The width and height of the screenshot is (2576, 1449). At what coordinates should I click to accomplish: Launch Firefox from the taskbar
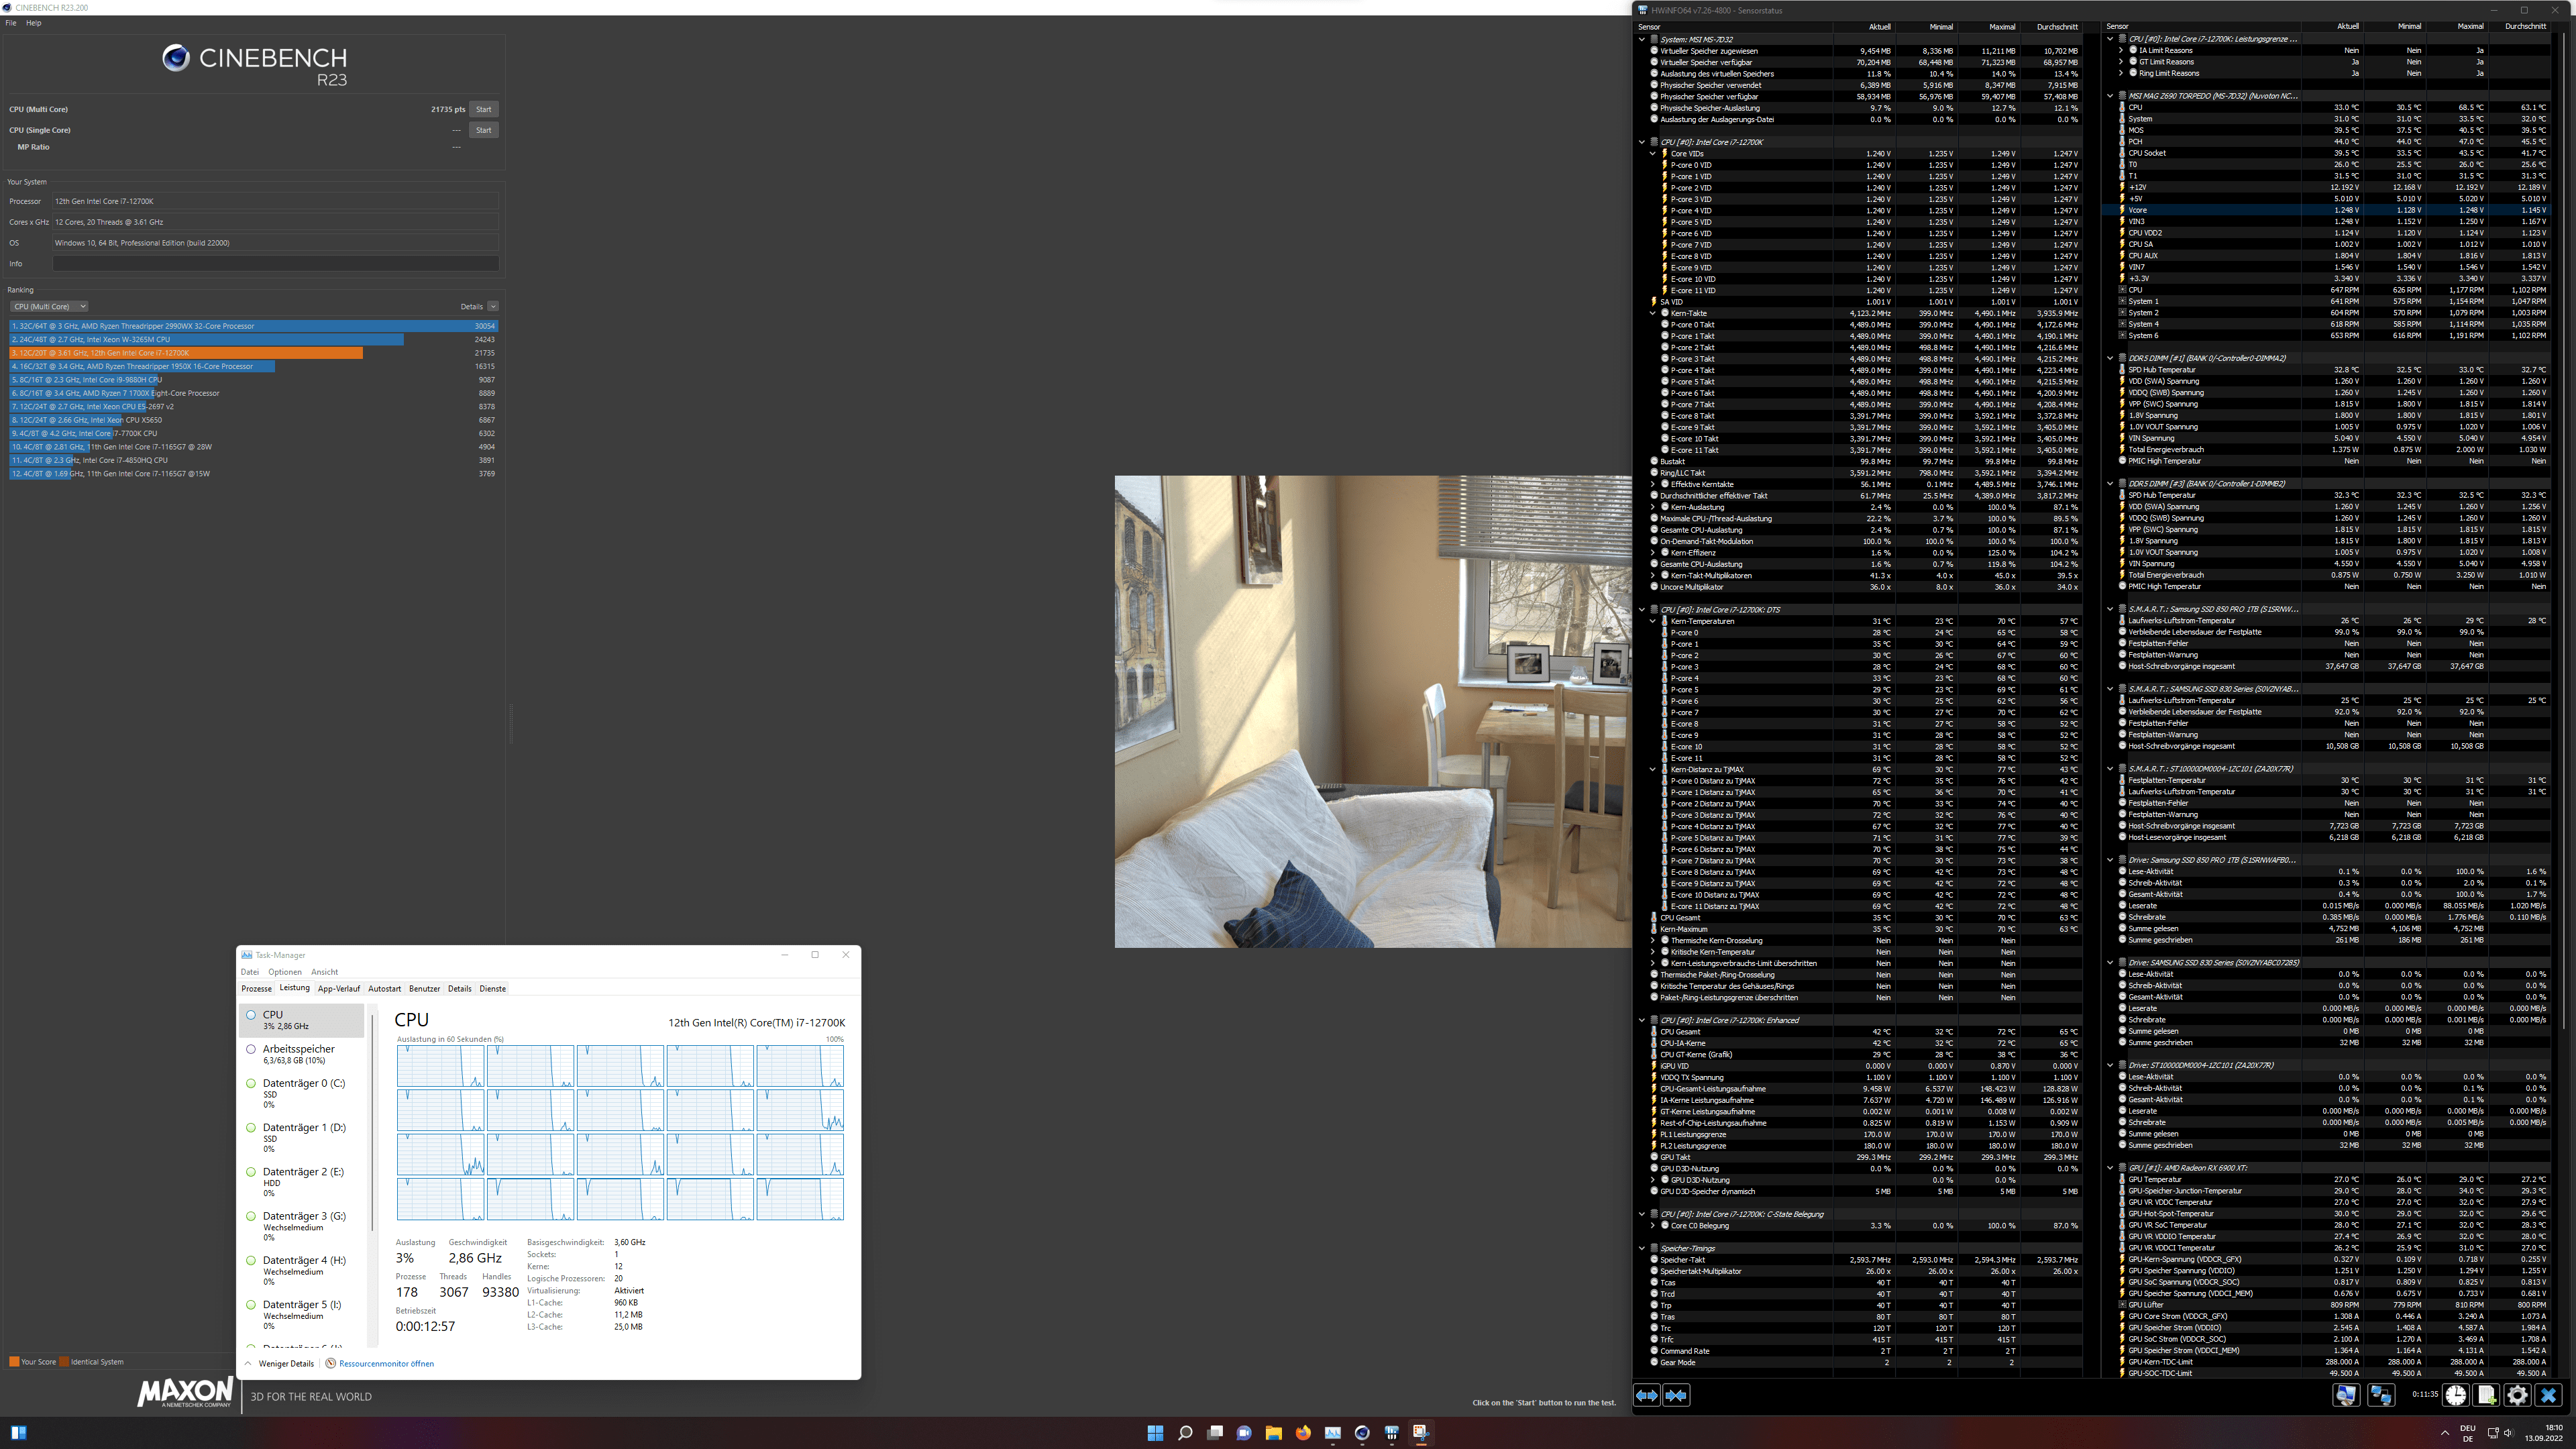tap(1303, 1432)
